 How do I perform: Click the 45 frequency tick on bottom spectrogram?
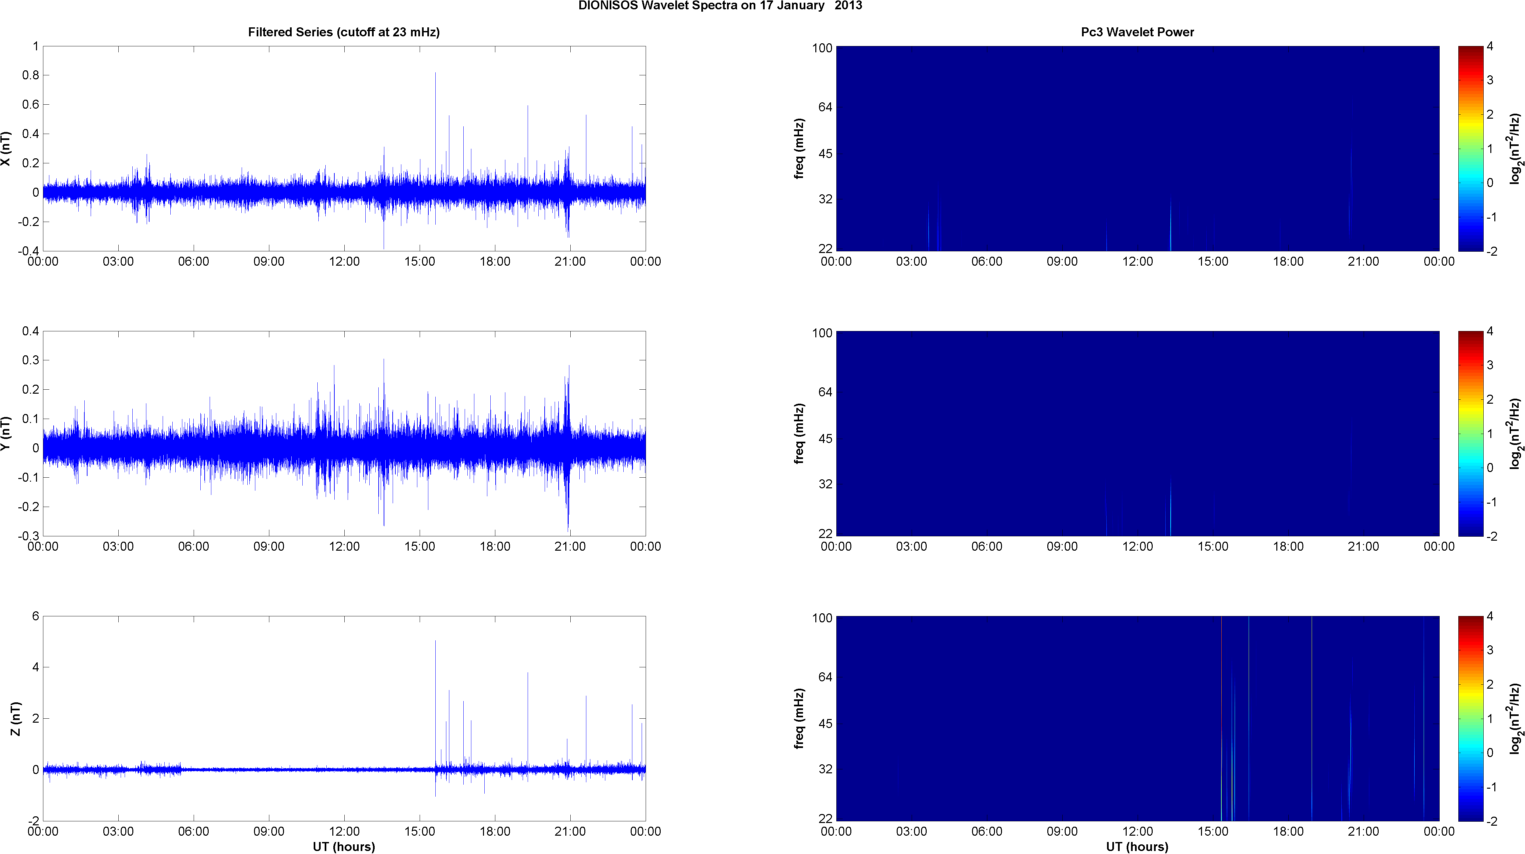825,723
